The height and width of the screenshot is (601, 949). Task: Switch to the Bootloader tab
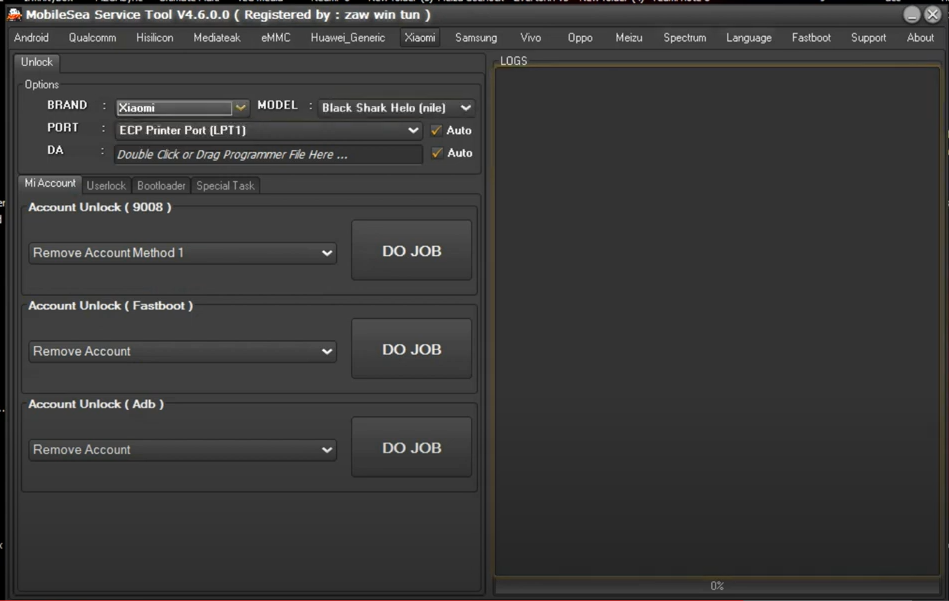(x=161, y=186)
